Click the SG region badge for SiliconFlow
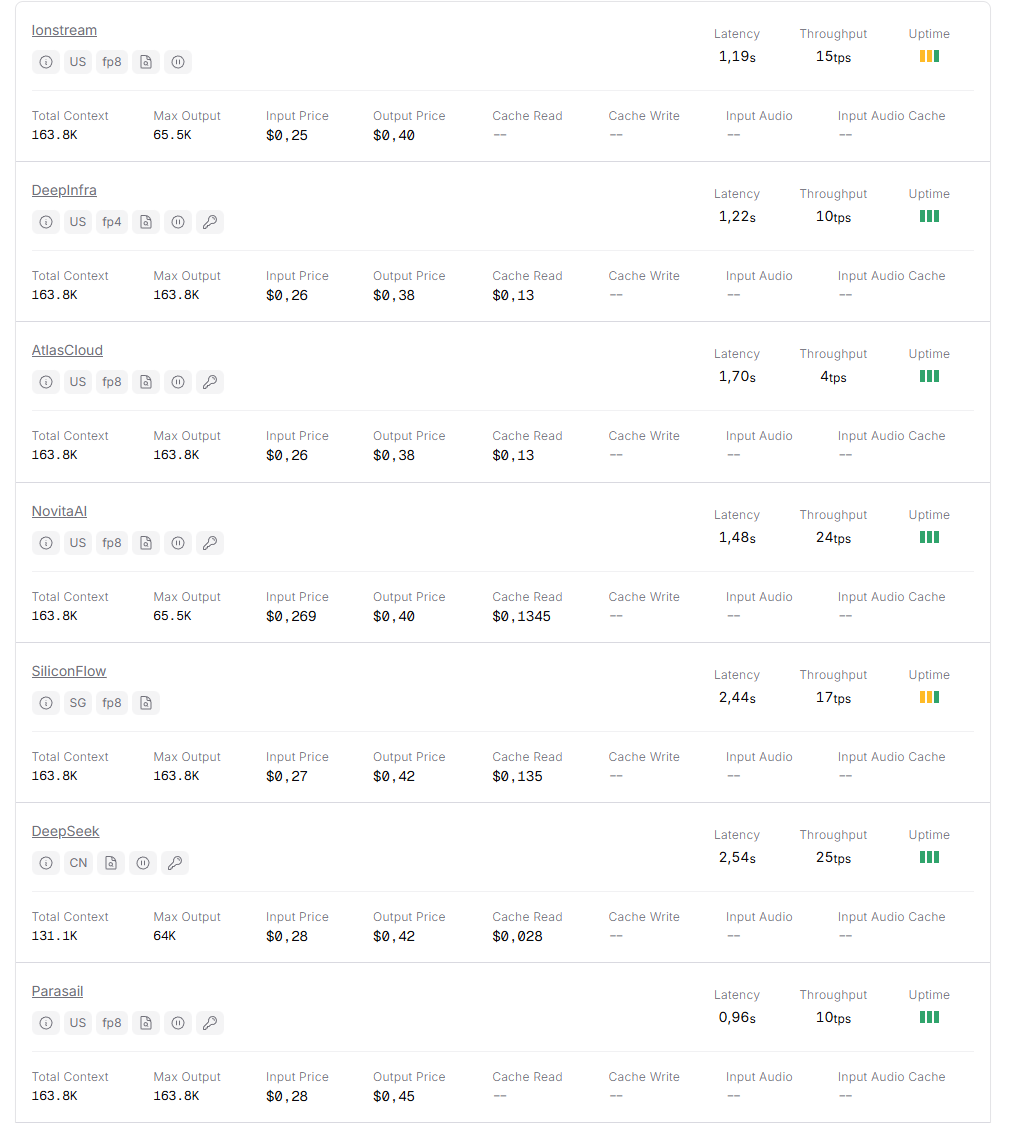Screen dimensions: 1011x1123 (x=78, y=703)
